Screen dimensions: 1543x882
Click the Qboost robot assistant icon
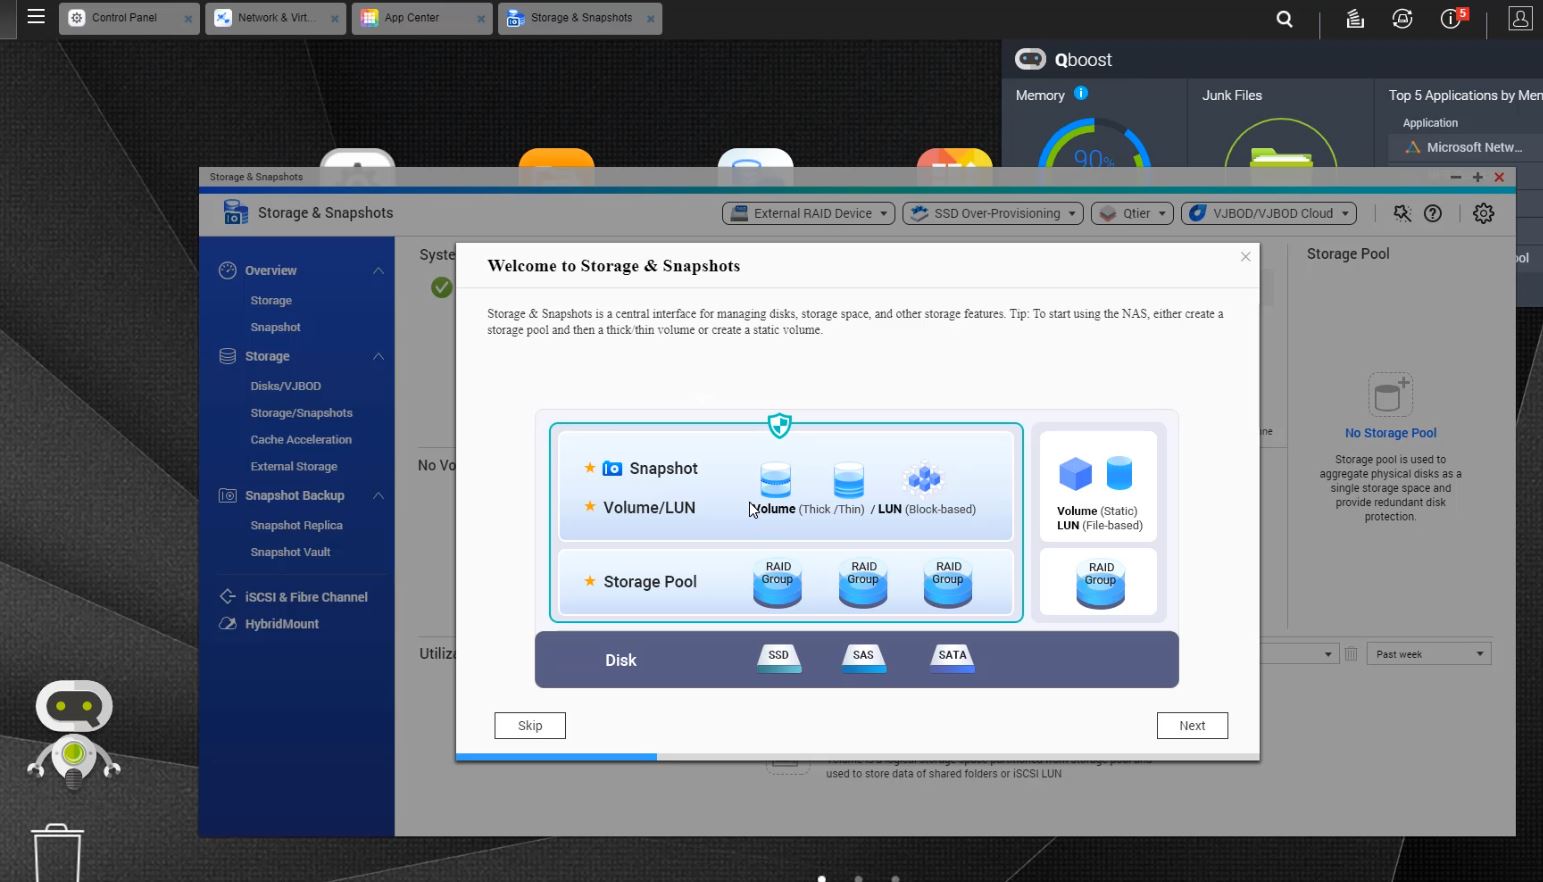point(73,732)
